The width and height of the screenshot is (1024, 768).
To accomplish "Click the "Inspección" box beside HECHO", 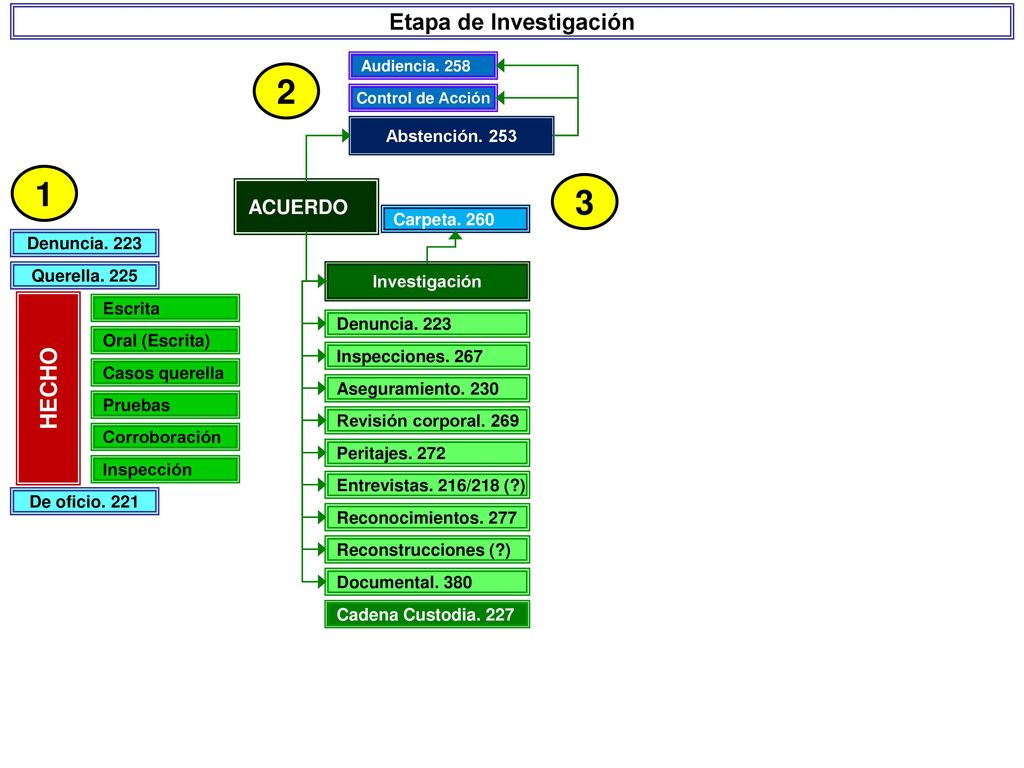I will [165, 470].
